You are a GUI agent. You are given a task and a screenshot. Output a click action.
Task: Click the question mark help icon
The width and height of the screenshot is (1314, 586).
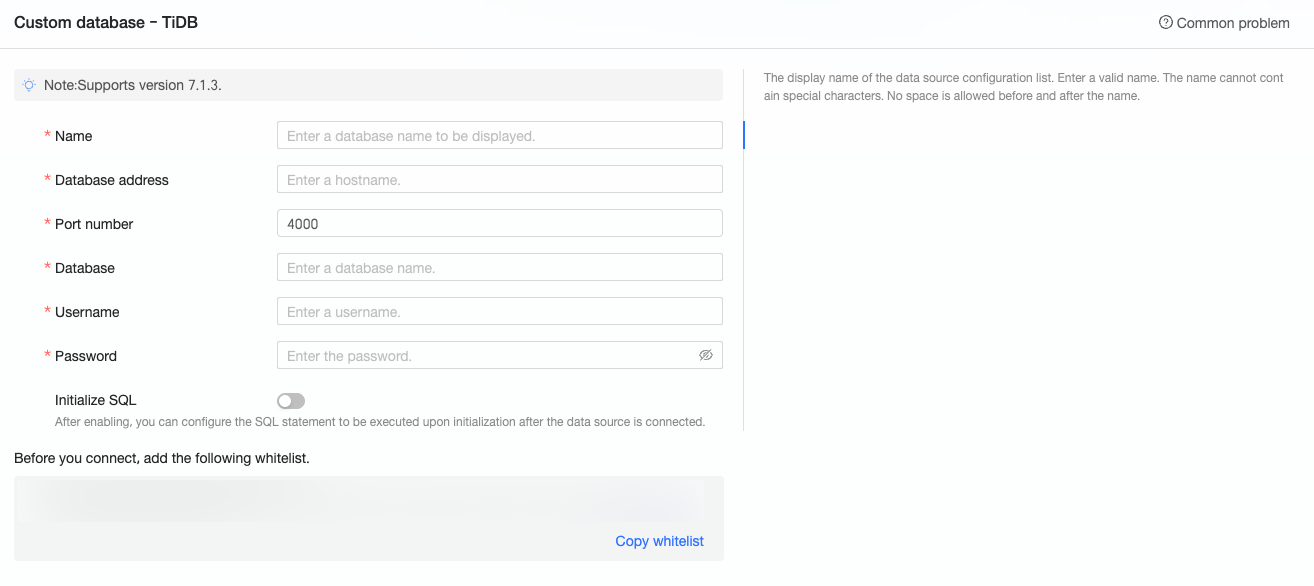coord(1165,22)
